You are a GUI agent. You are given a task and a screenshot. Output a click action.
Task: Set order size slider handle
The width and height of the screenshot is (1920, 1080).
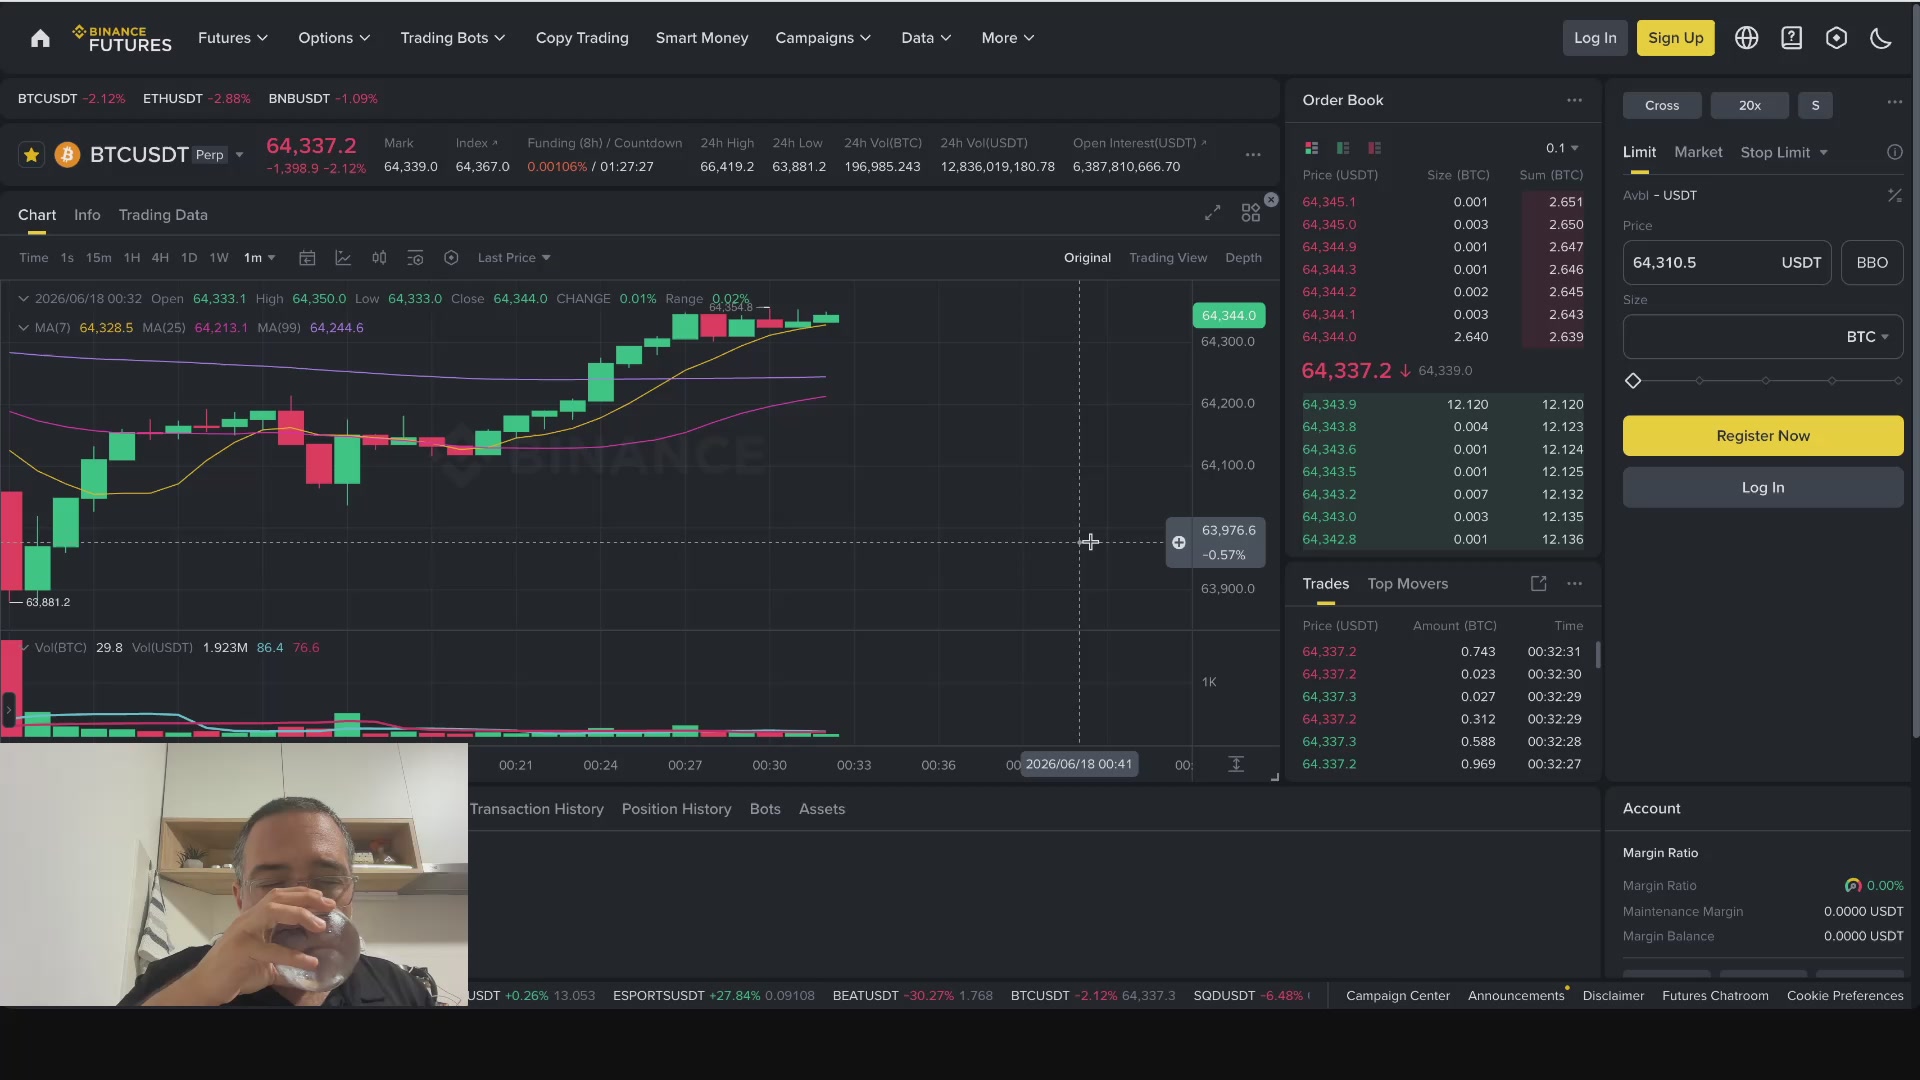[1633, 381]
